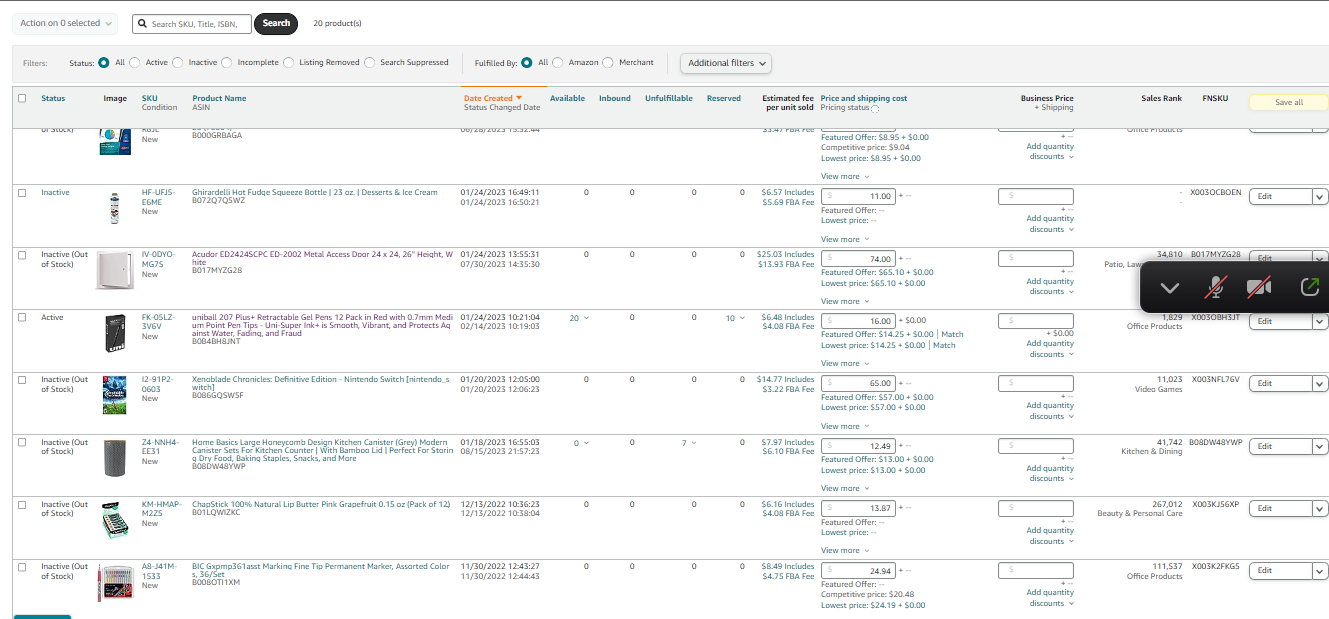Open Ghirardelli Hot Fudge Squeeze Bottle link

[314, 192]
